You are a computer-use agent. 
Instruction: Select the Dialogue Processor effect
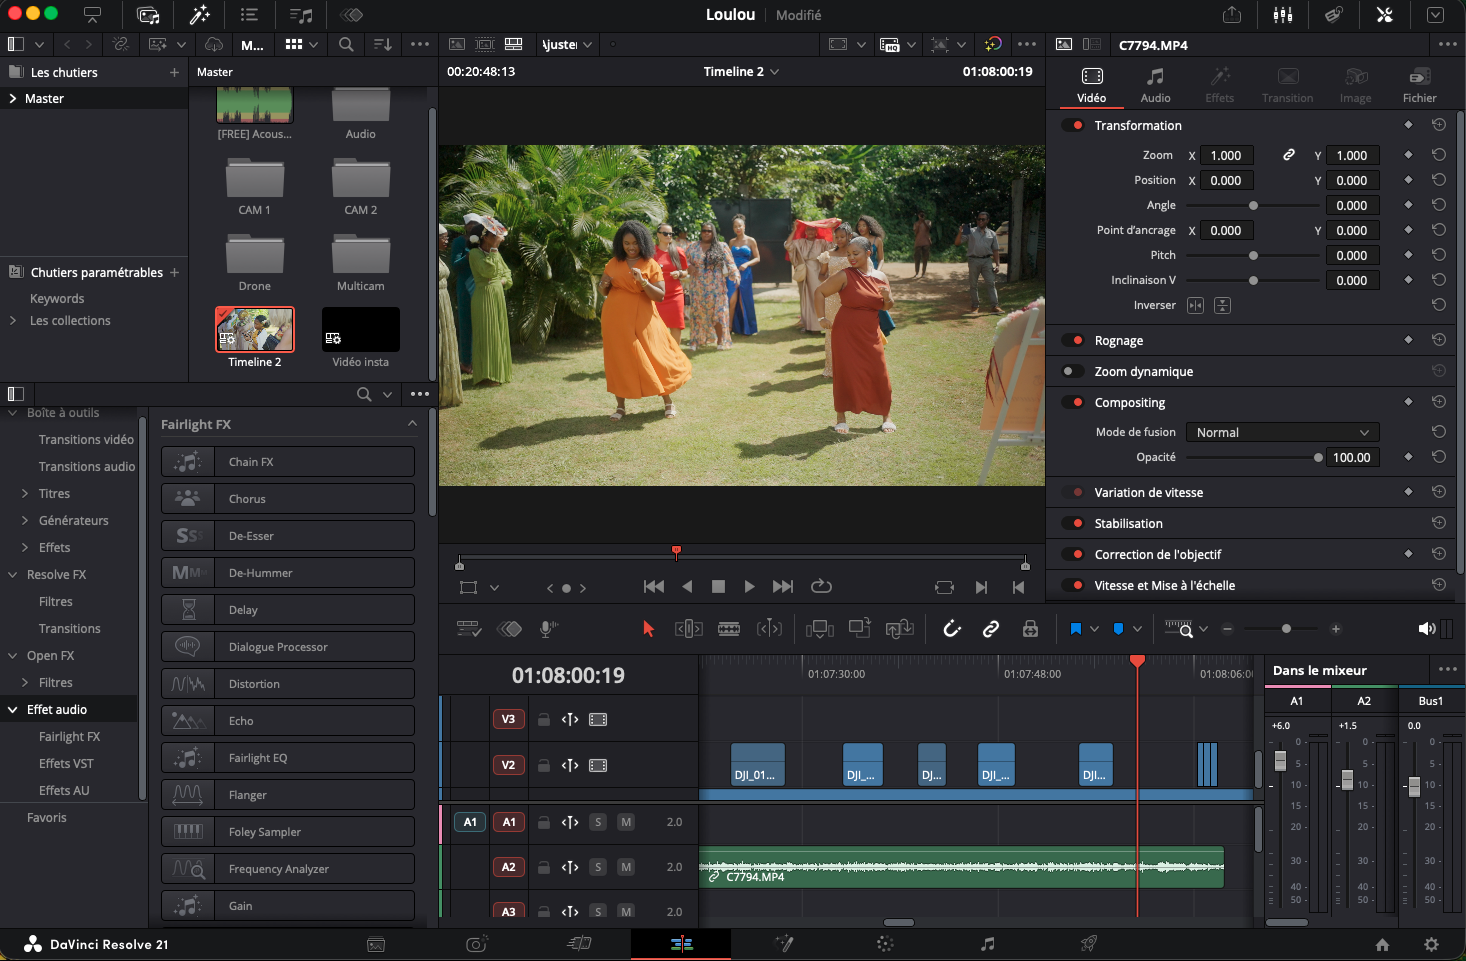(288, 647)
